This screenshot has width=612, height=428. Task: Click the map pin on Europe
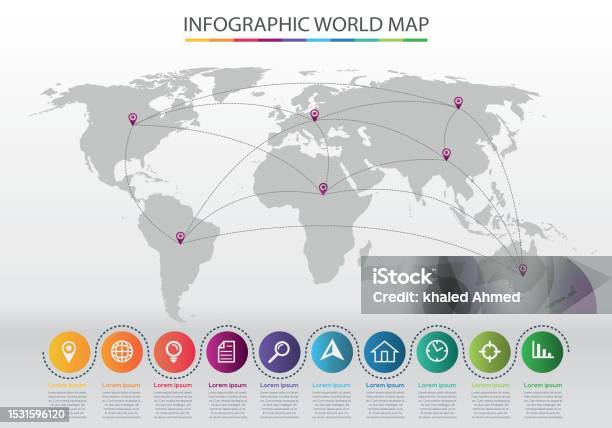click(315, 115)
